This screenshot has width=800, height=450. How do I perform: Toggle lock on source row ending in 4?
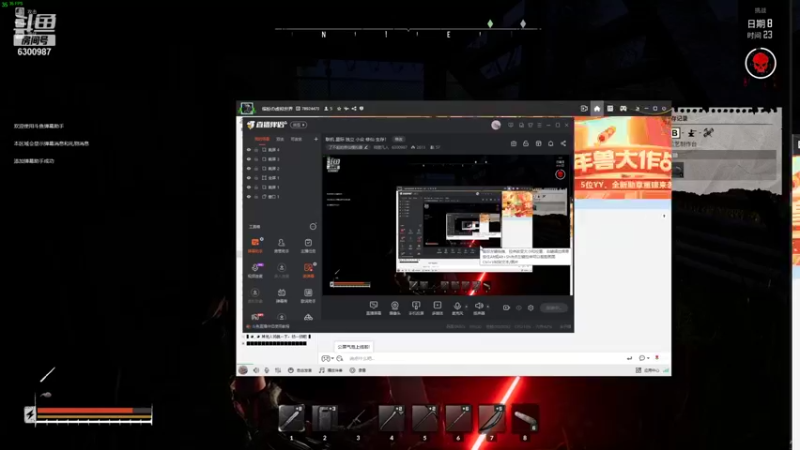tap(256, 150)
